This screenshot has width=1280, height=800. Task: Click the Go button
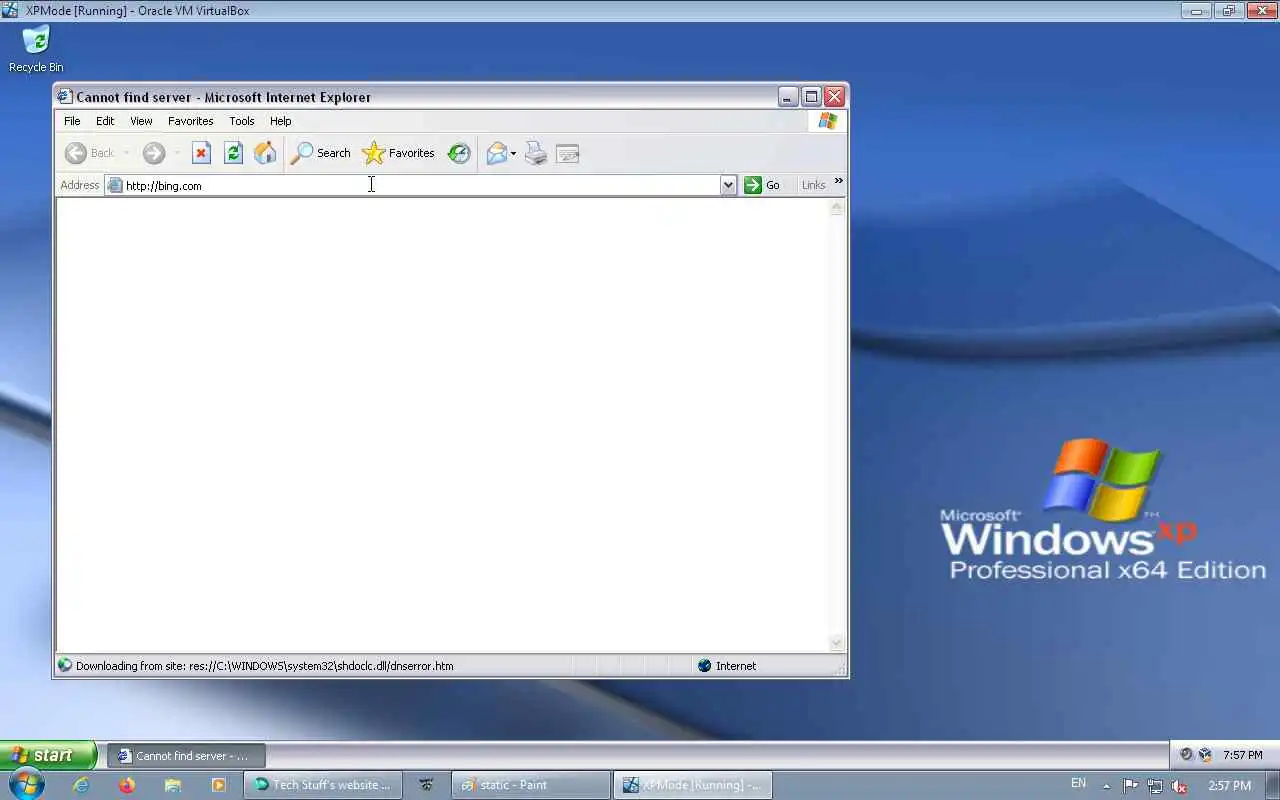[762, 185]
